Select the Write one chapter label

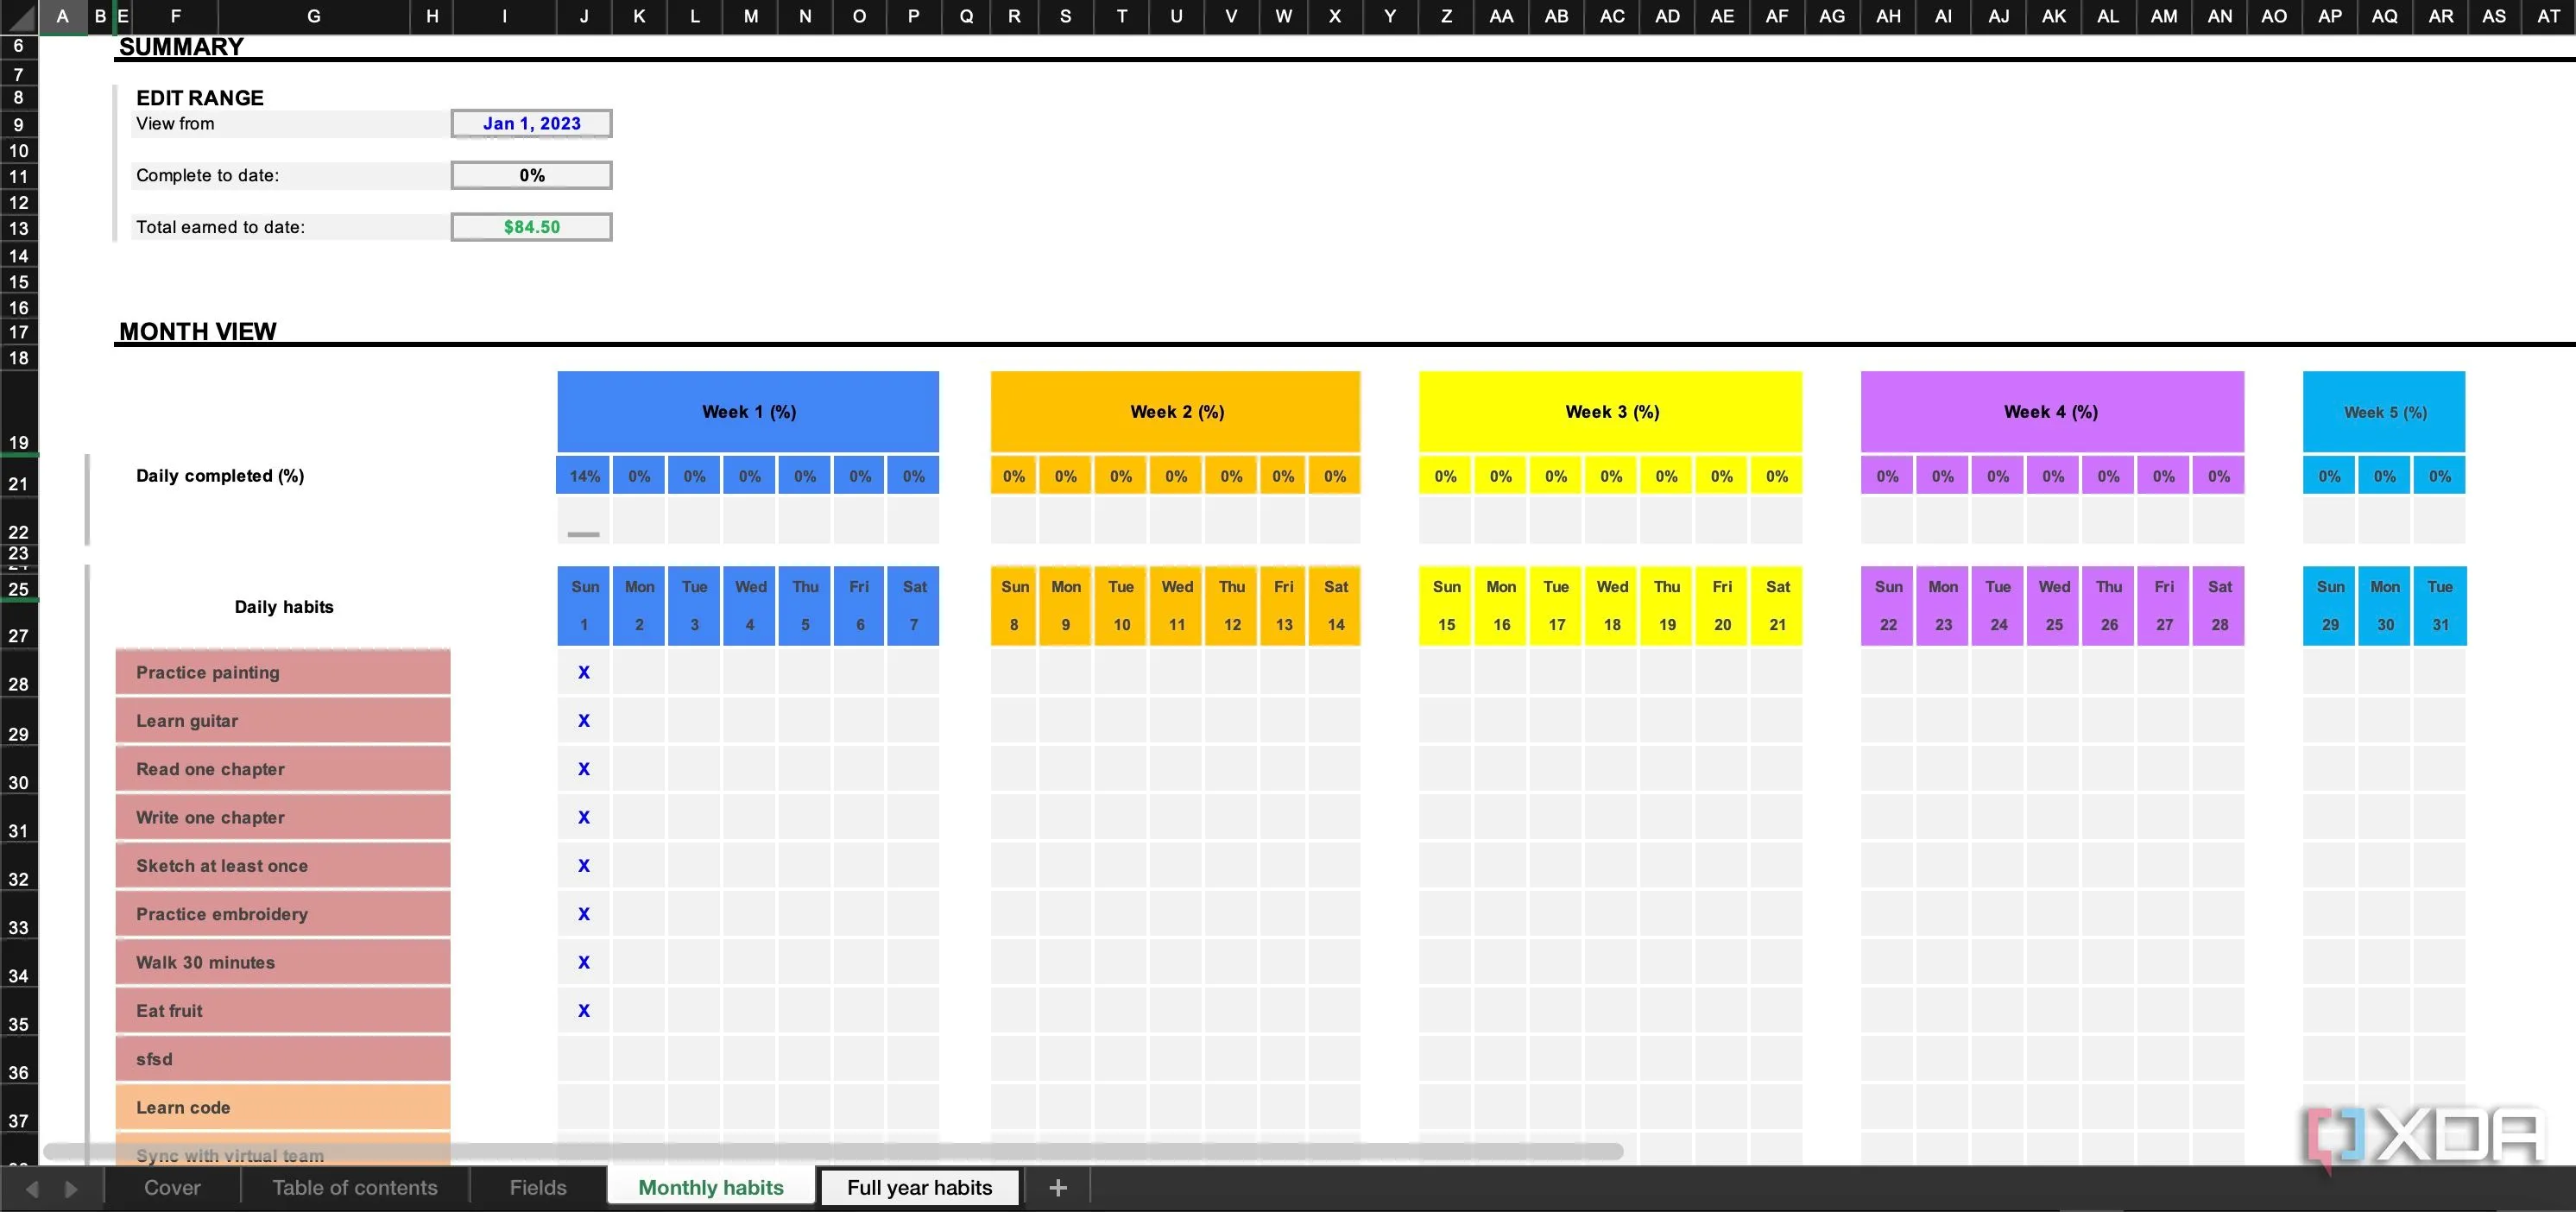tap(283, 817)
